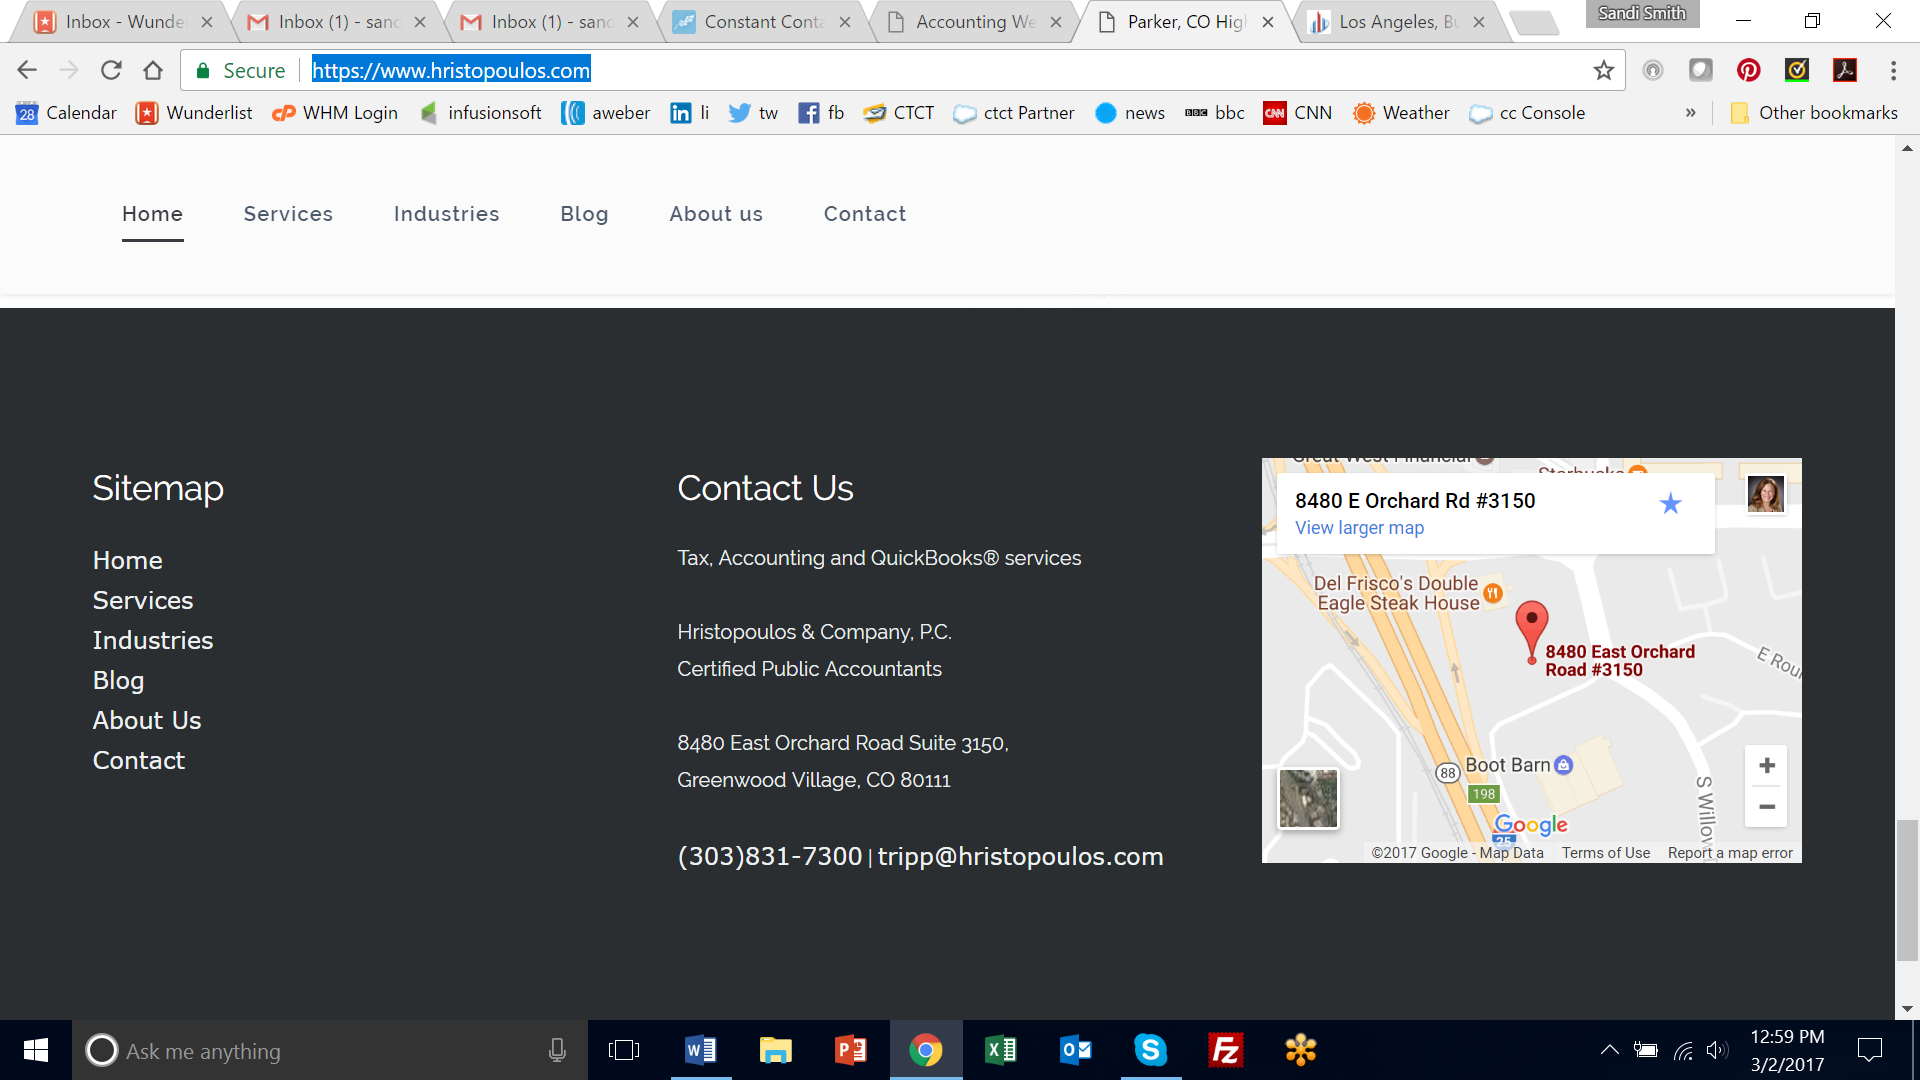Open the news bookmark
The width and height of the screenshot is (1920, 1080).
point(1130,113)
